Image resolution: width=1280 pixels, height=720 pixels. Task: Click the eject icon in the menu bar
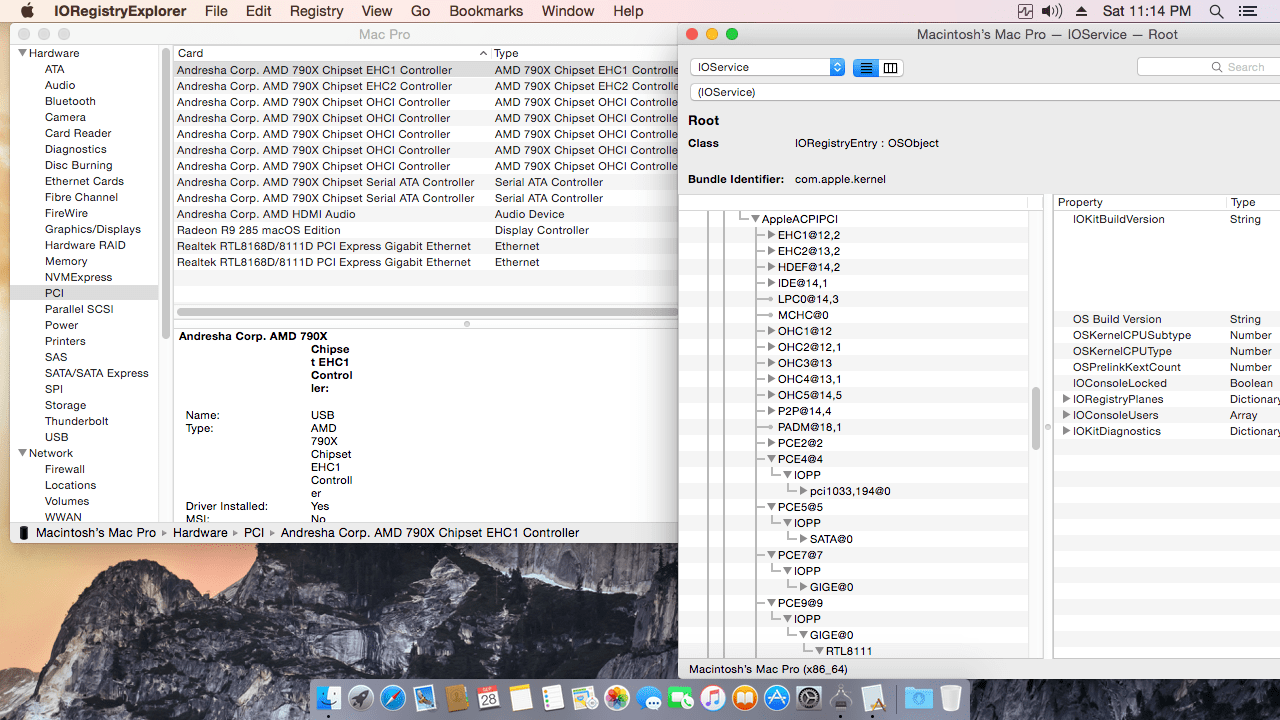click(1082, 11)
